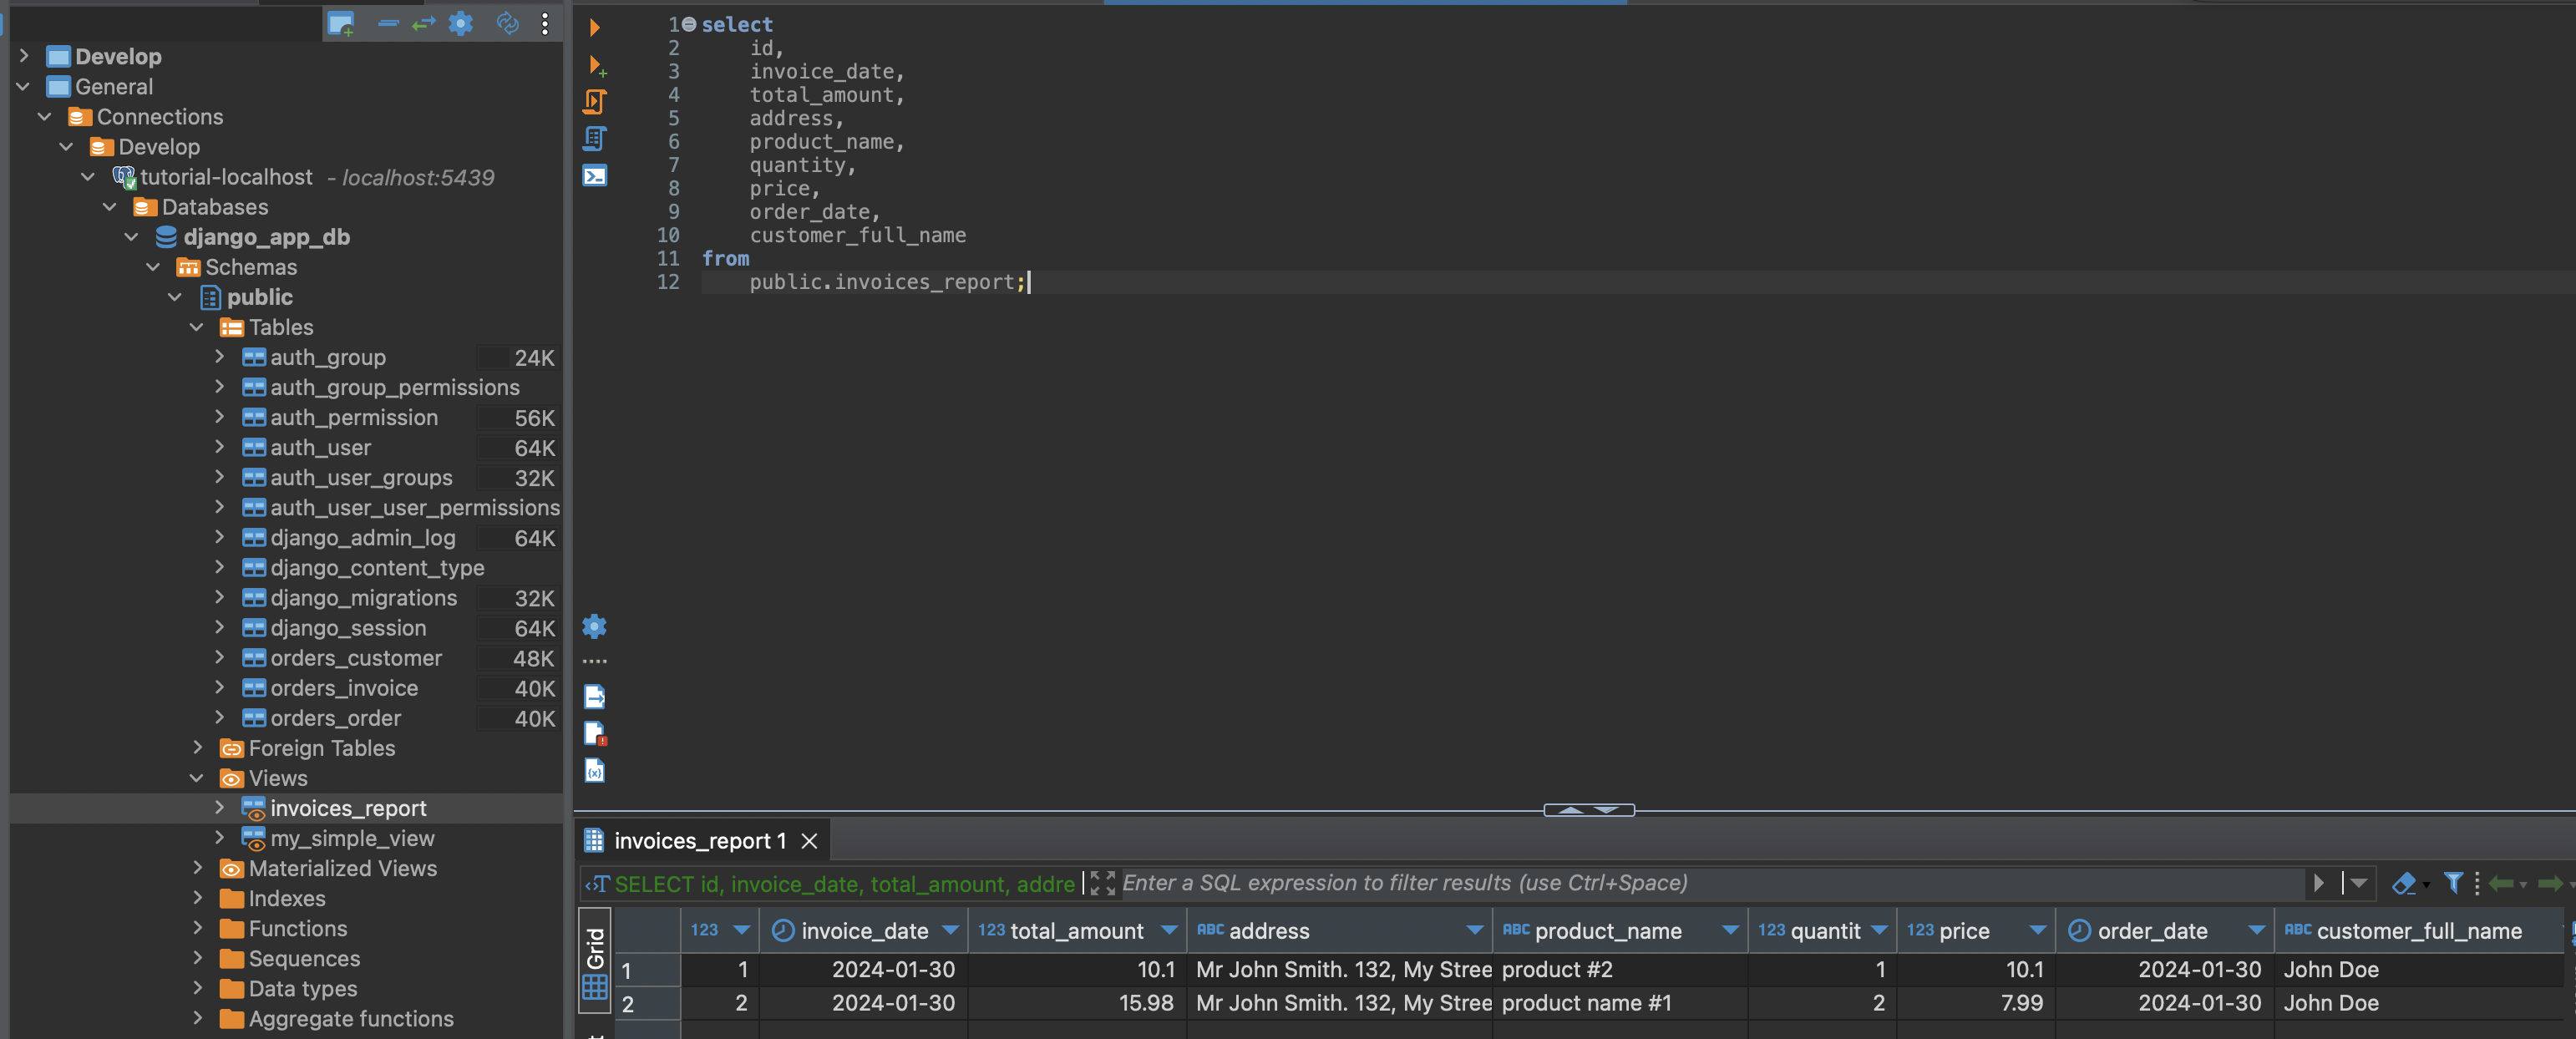Open the public schema context menu
The height and width of the screenshot is (1039, 2576).
[x=260, y=297]
